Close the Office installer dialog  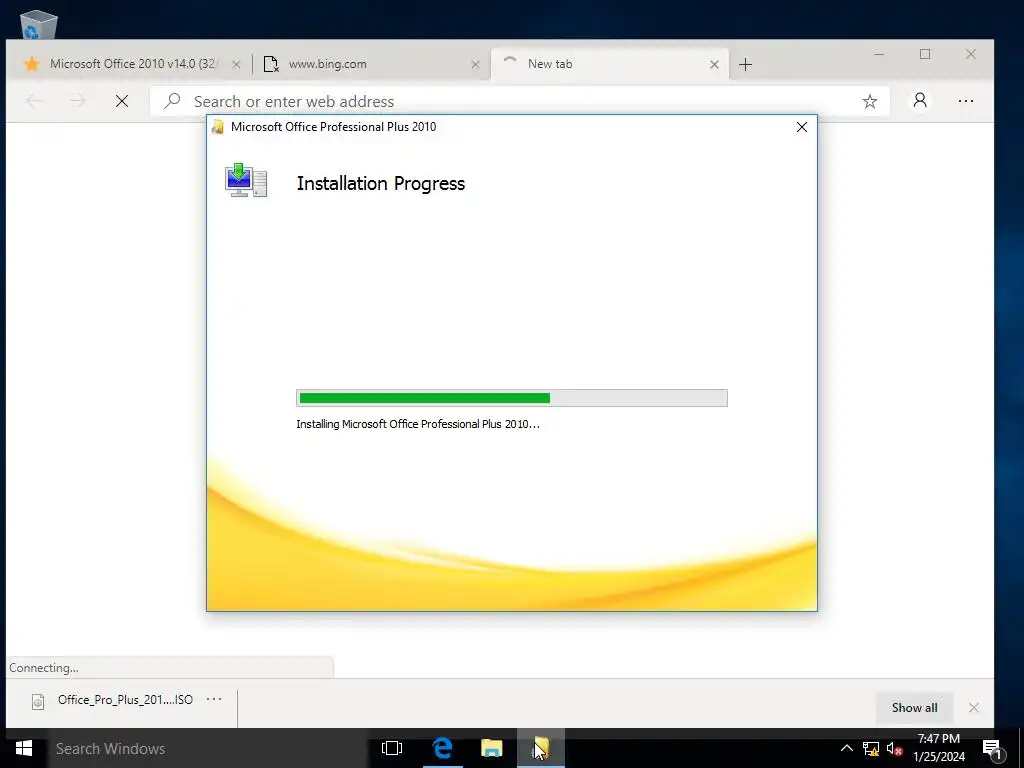802,127
